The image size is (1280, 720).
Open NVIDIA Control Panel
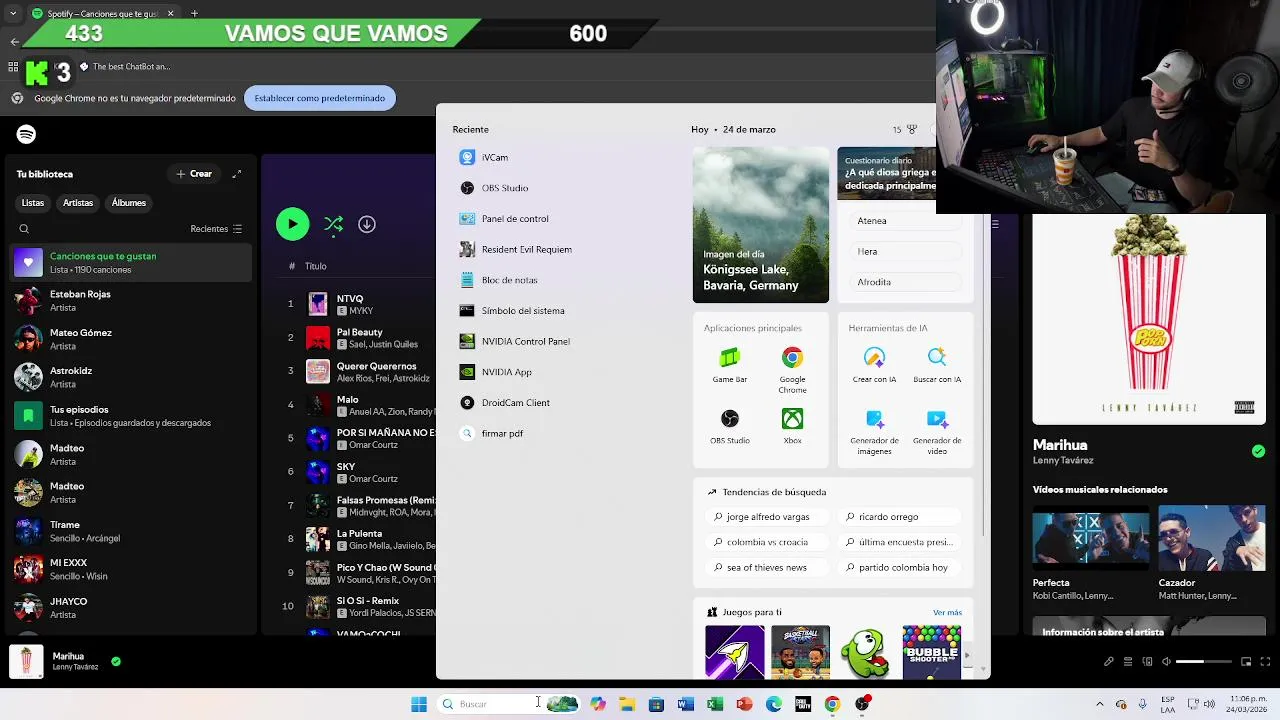point(515,341)
